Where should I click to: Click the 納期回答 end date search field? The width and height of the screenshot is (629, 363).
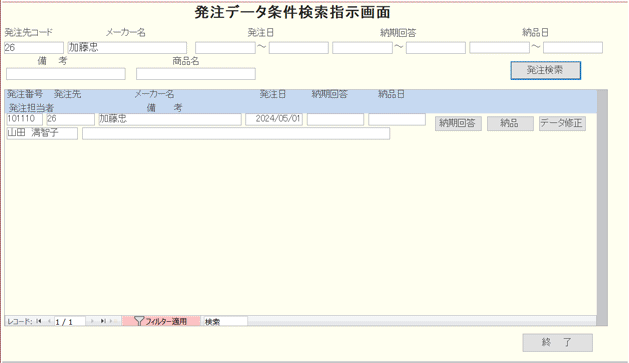point(436,48)
